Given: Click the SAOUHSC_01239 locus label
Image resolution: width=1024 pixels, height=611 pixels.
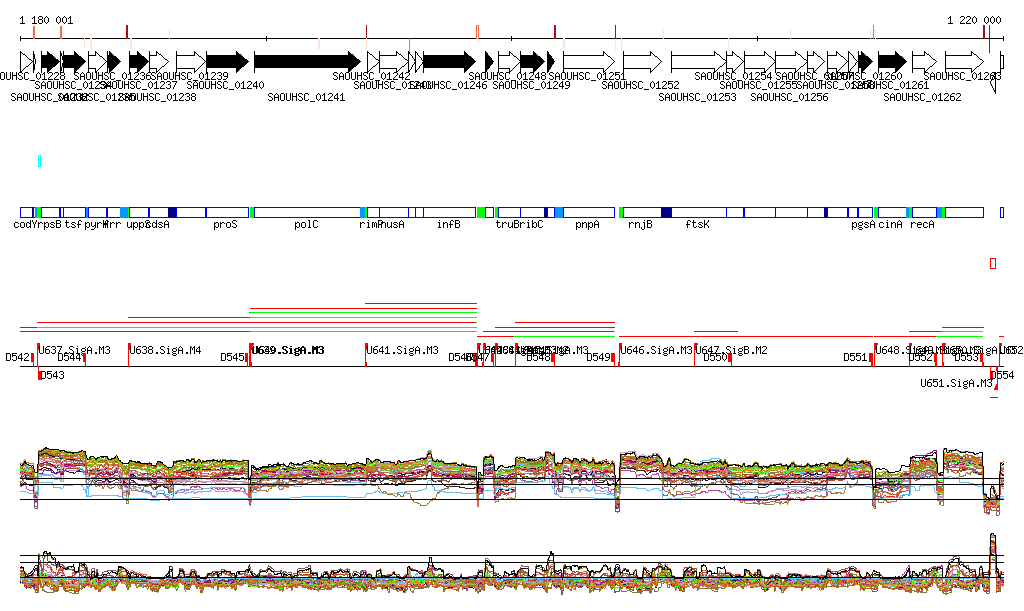Looking at the screenshot, I should point(189,76).
